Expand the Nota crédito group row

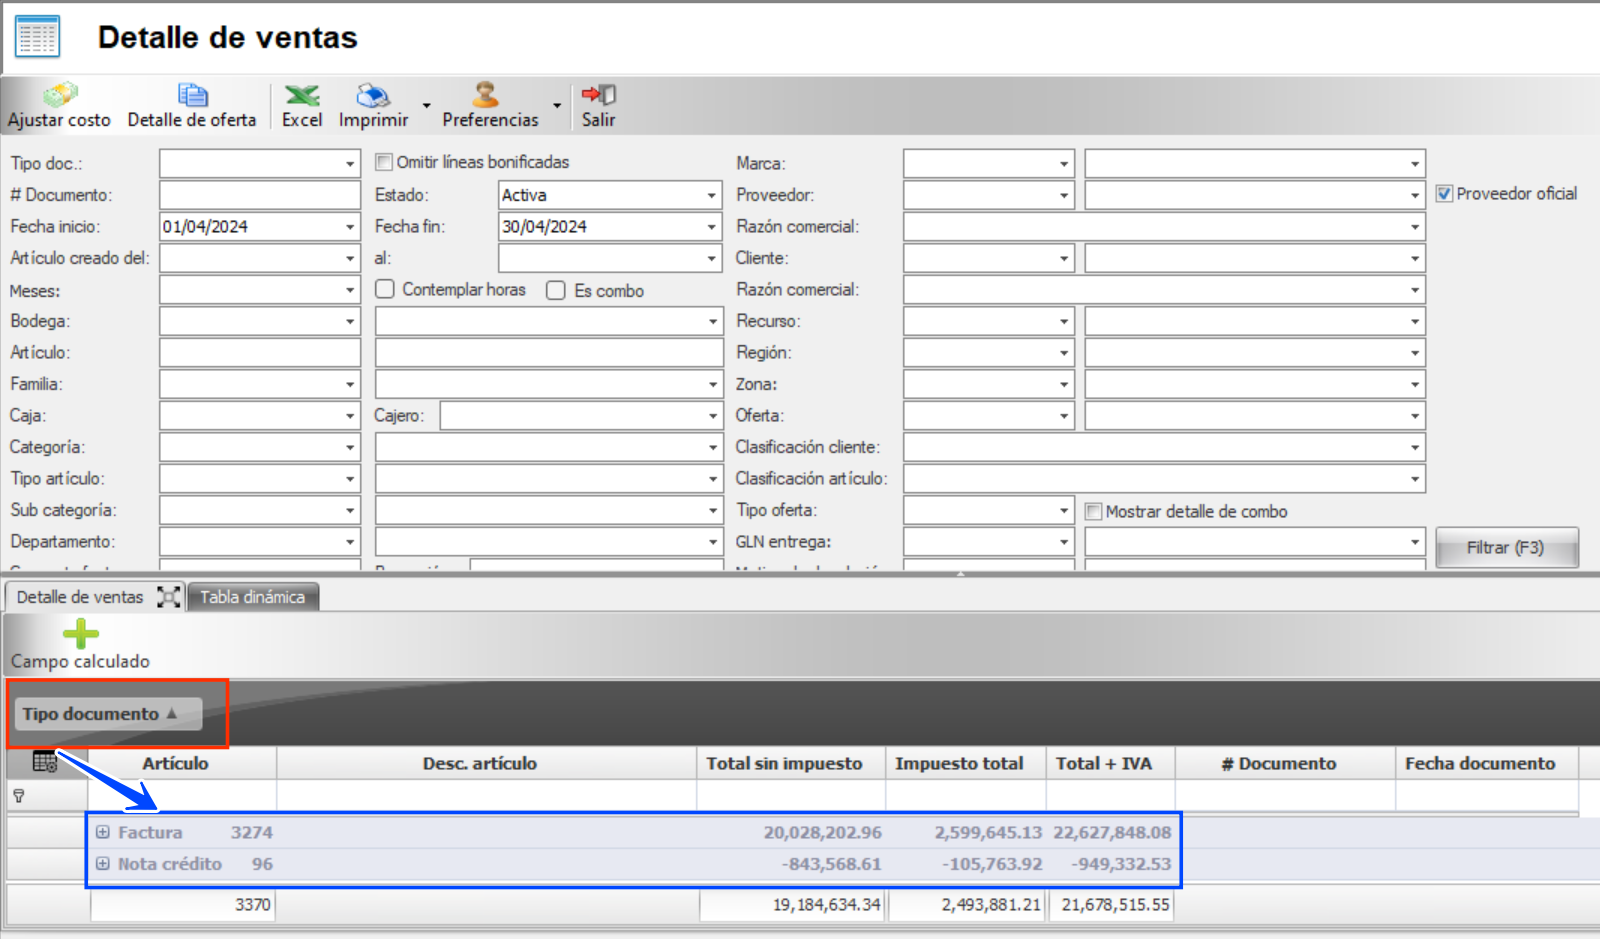coord(103,864)
